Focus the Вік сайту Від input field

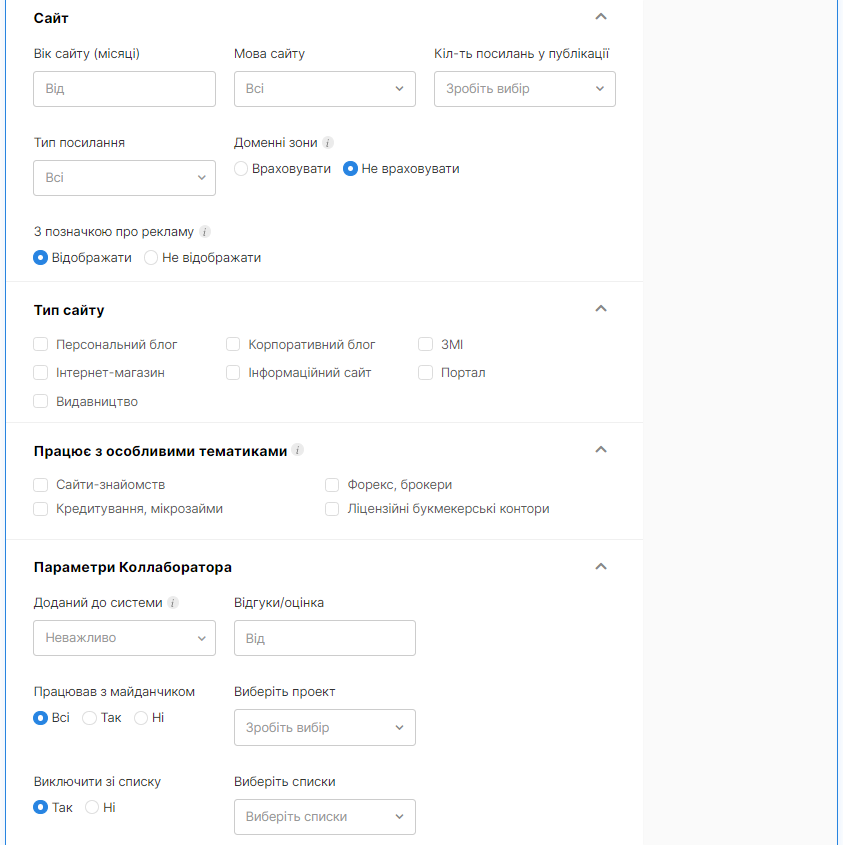[125, 89]
